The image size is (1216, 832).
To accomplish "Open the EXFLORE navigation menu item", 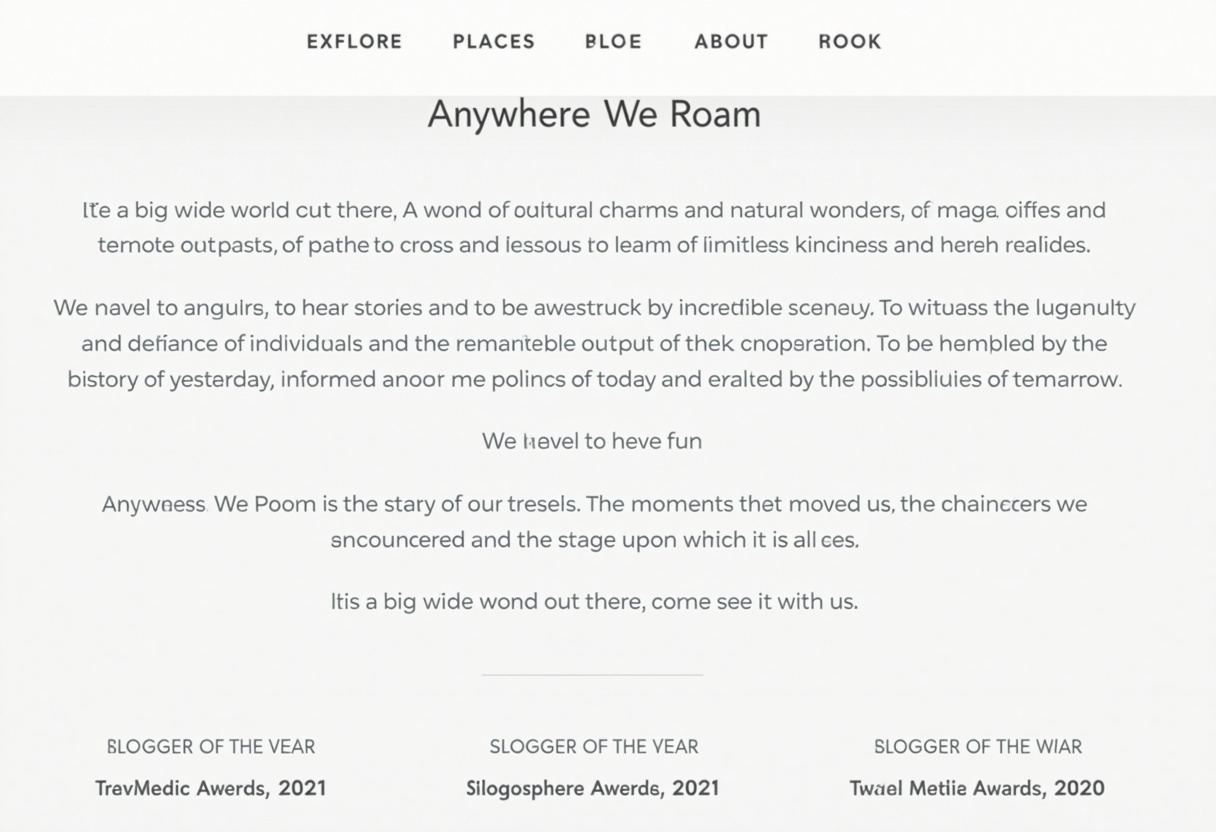I will pos(354,42).
